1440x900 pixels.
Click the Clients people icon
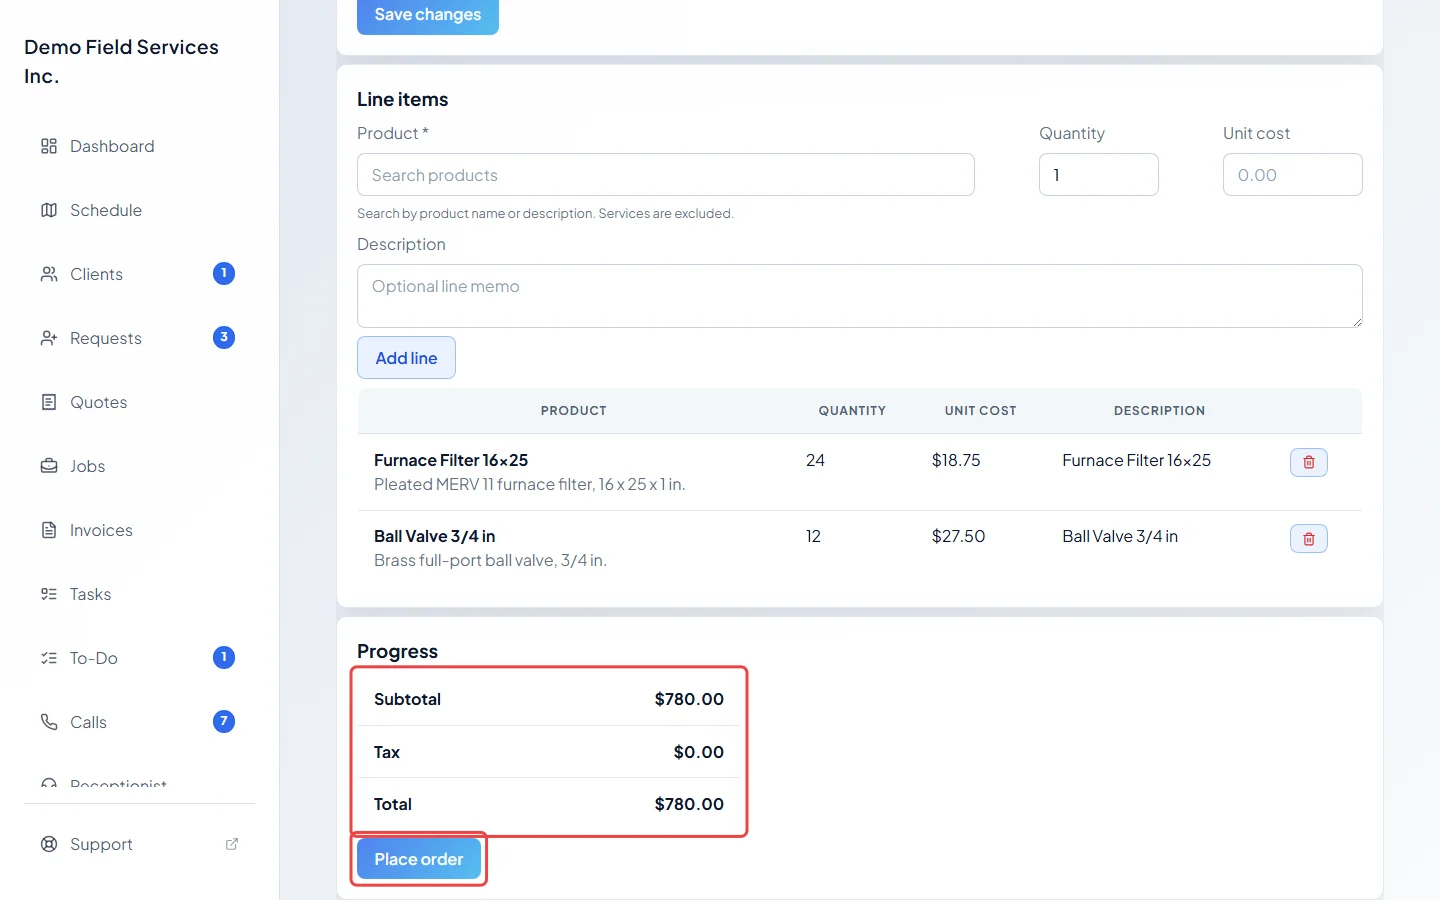pyautogui.click(x=49, y=274)
